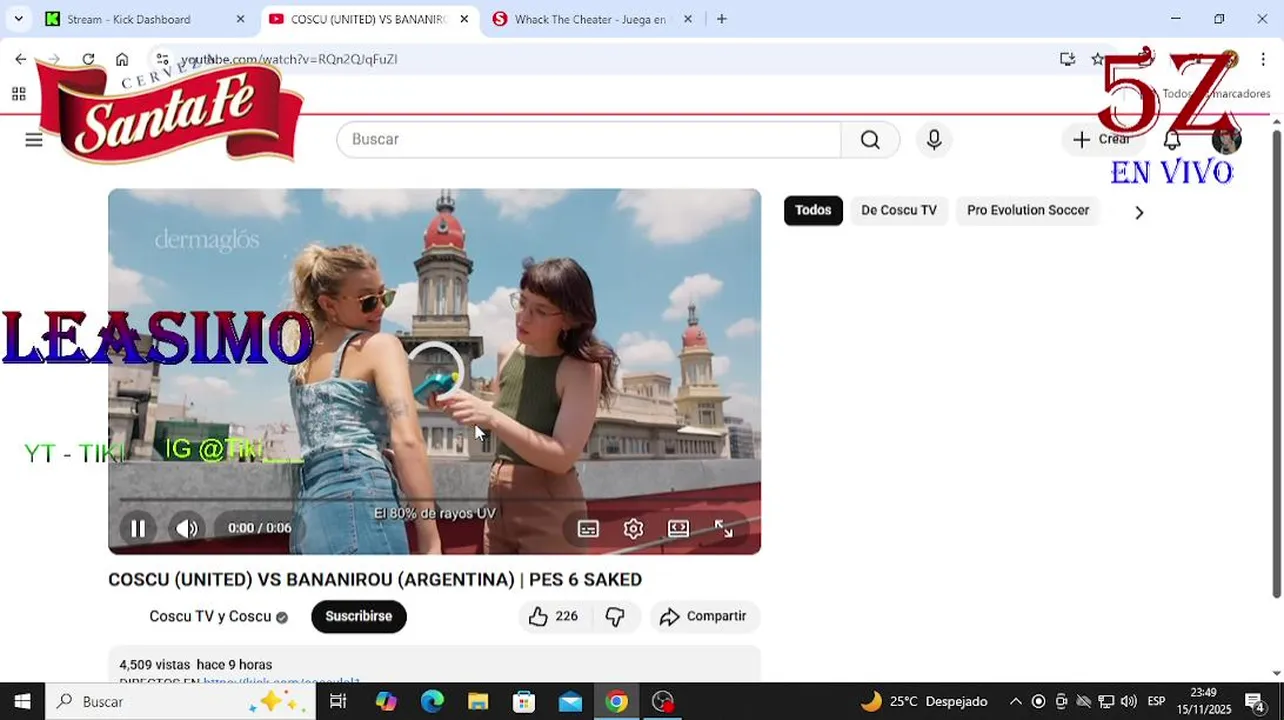The width and height of the screenshot is (1284, 720).
Task: Open the apps grid in bookmarks bar
Action: tap(18, 94)
